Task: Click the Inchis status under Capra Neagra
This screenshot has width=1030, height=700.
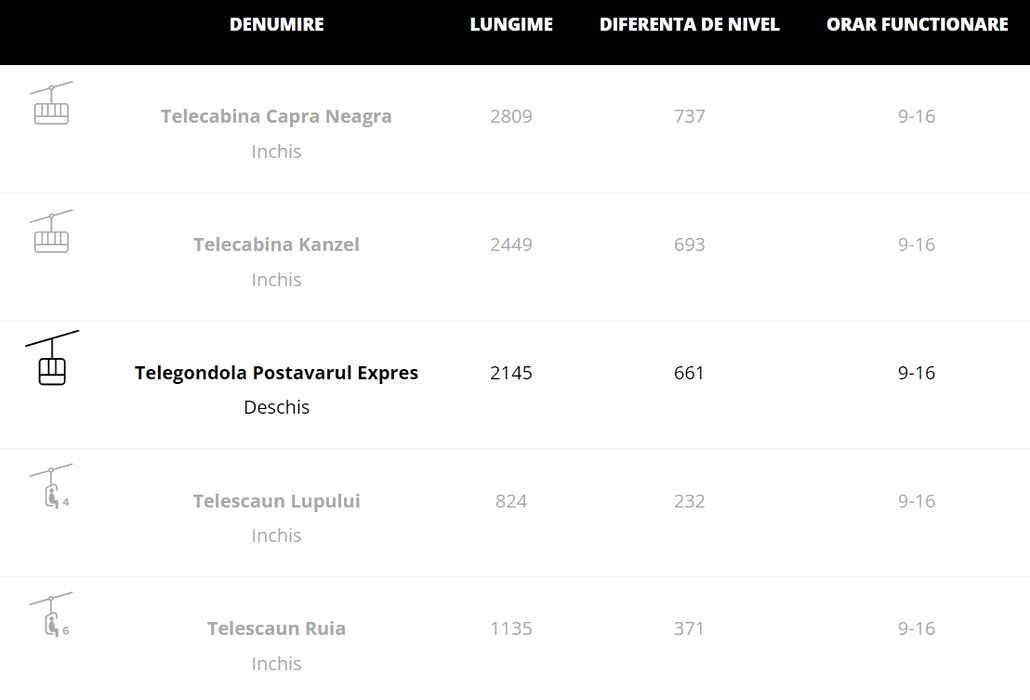Action: pyautogui.click(x=276, y=151)
